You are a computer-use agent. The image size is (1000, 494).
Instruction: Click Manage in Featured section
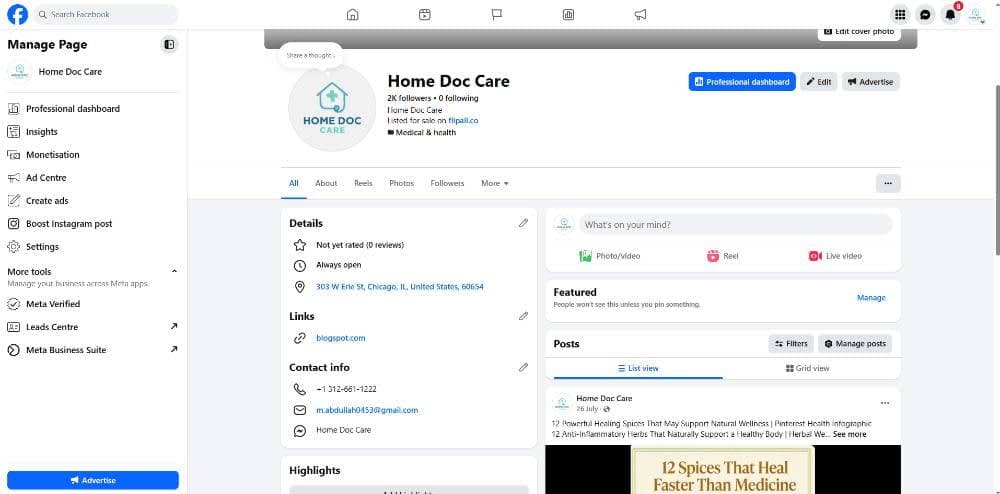point(871,298)
